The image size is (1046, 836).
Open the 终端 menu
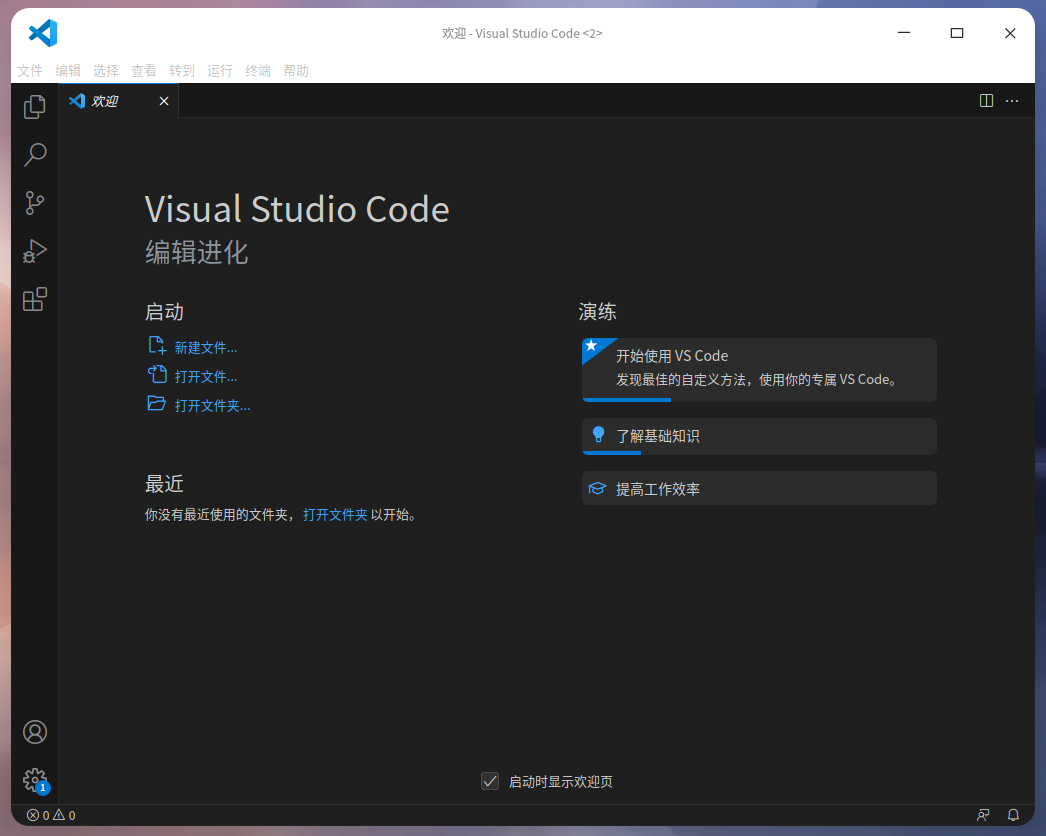(x=258, y=71)
